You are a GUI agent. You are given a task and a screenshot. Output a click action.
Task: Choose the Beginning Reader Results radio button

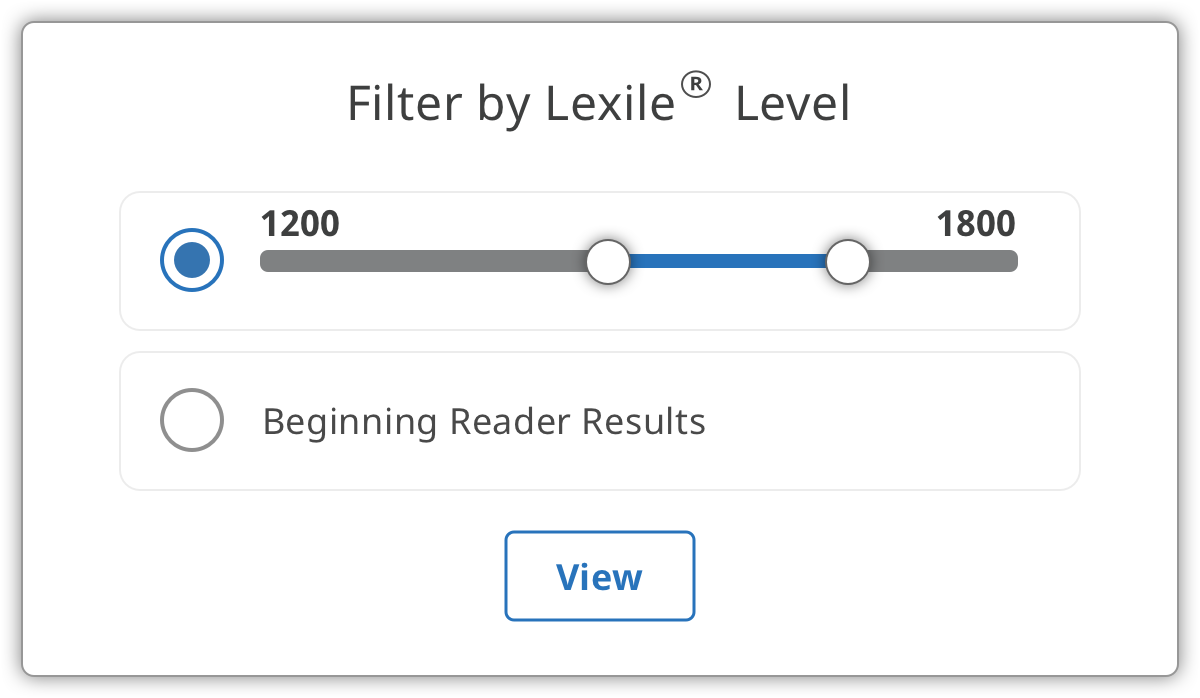(192, 420)
